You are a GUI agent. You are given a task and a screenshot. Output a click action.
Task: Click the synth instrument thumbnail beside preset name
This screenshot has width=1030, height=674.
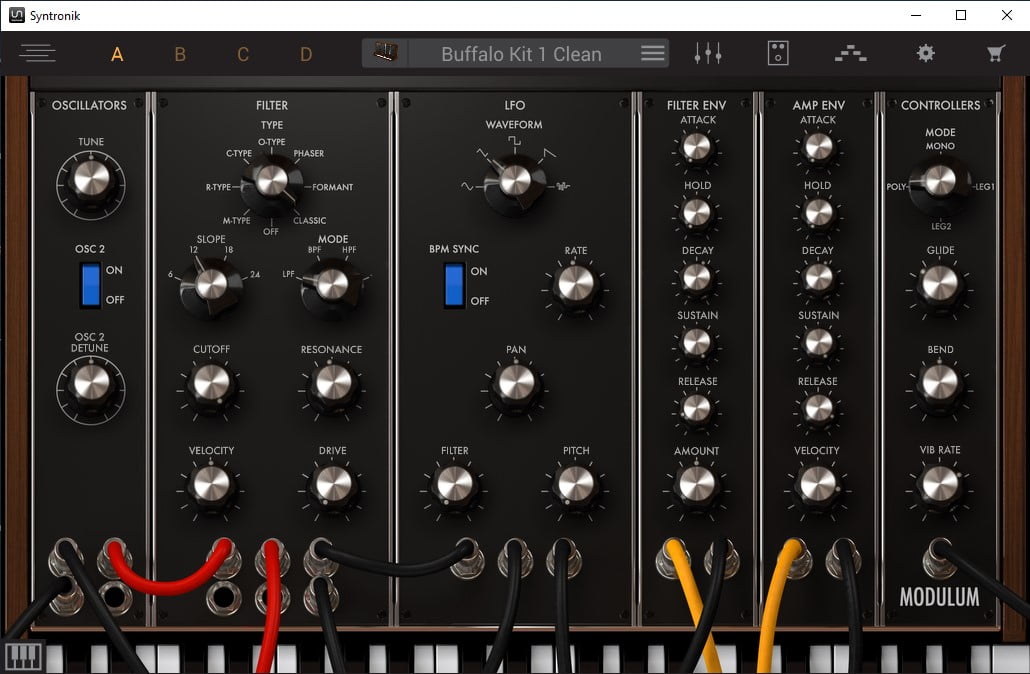click(x=386, y=53)
